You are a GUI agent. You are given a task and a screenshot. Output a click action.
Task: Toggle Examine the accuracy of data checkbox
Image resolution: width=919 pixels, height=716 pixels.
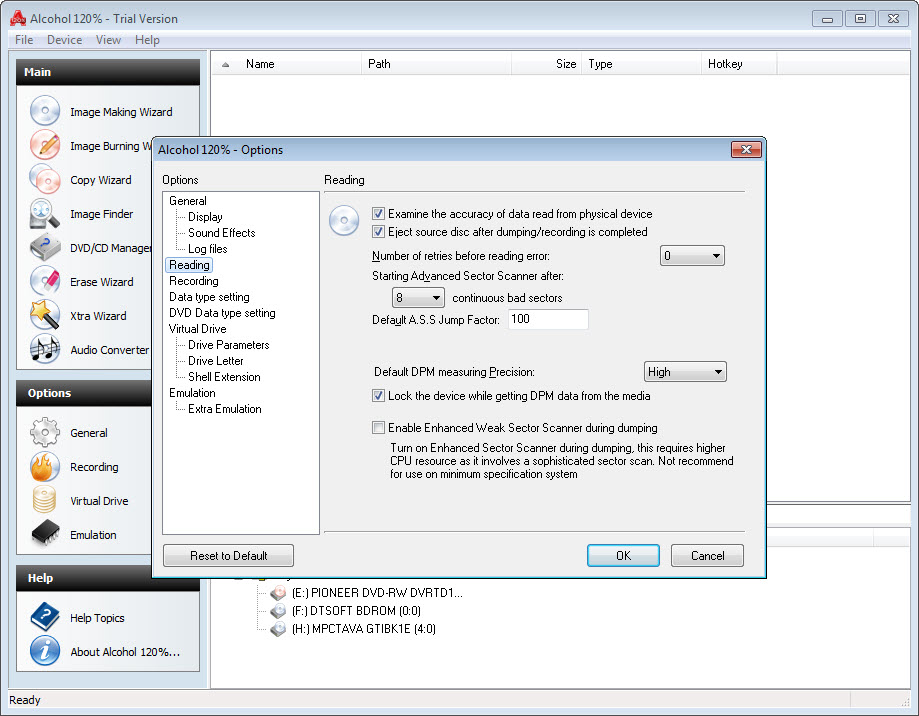(379, 214)
